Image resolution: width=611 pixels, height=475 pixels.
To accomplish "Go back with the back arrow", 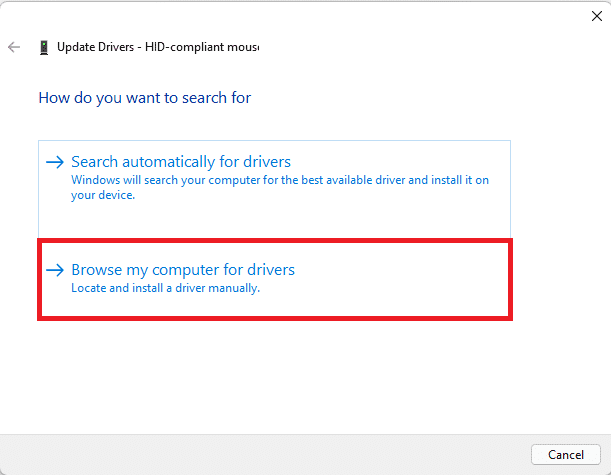I will pyautogui.click(x=14, y=47).
